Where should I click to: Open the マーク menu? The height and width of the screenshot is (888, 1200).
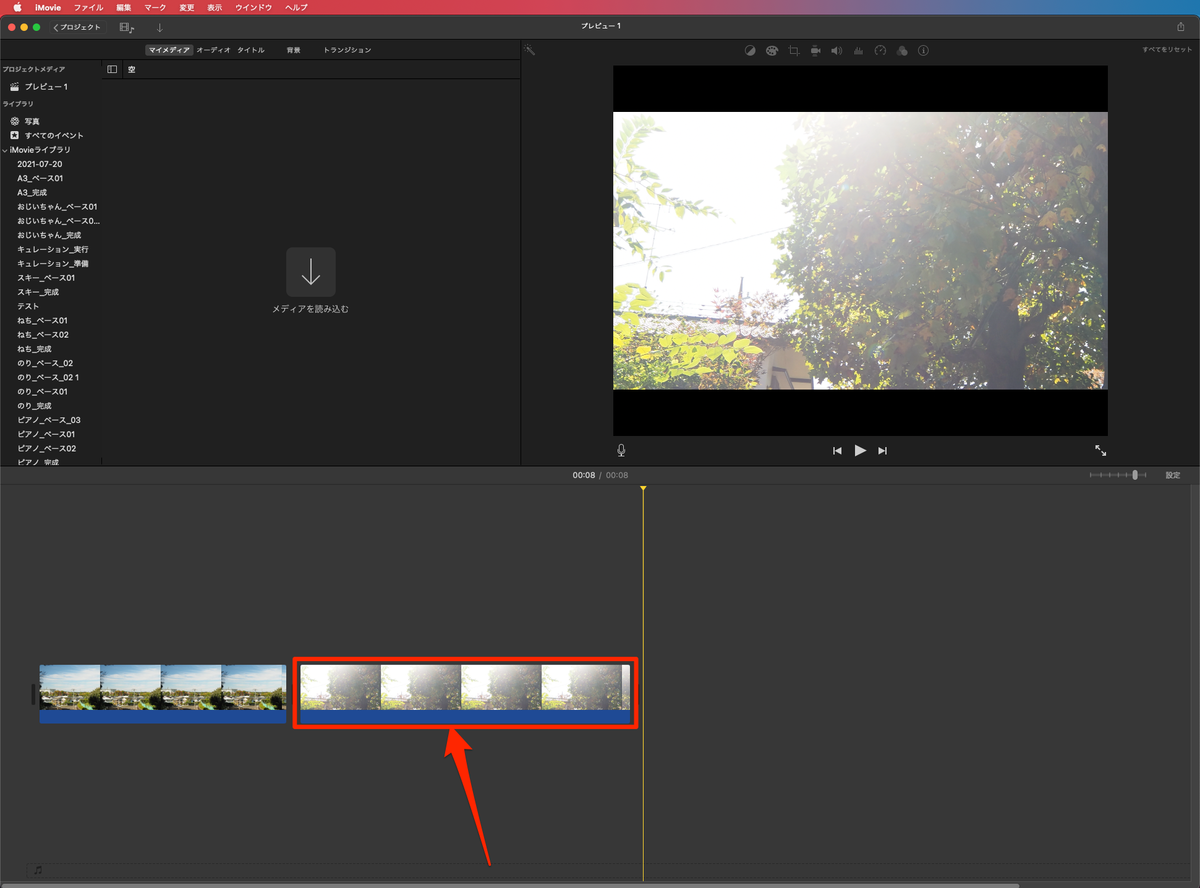click(155, 7)
